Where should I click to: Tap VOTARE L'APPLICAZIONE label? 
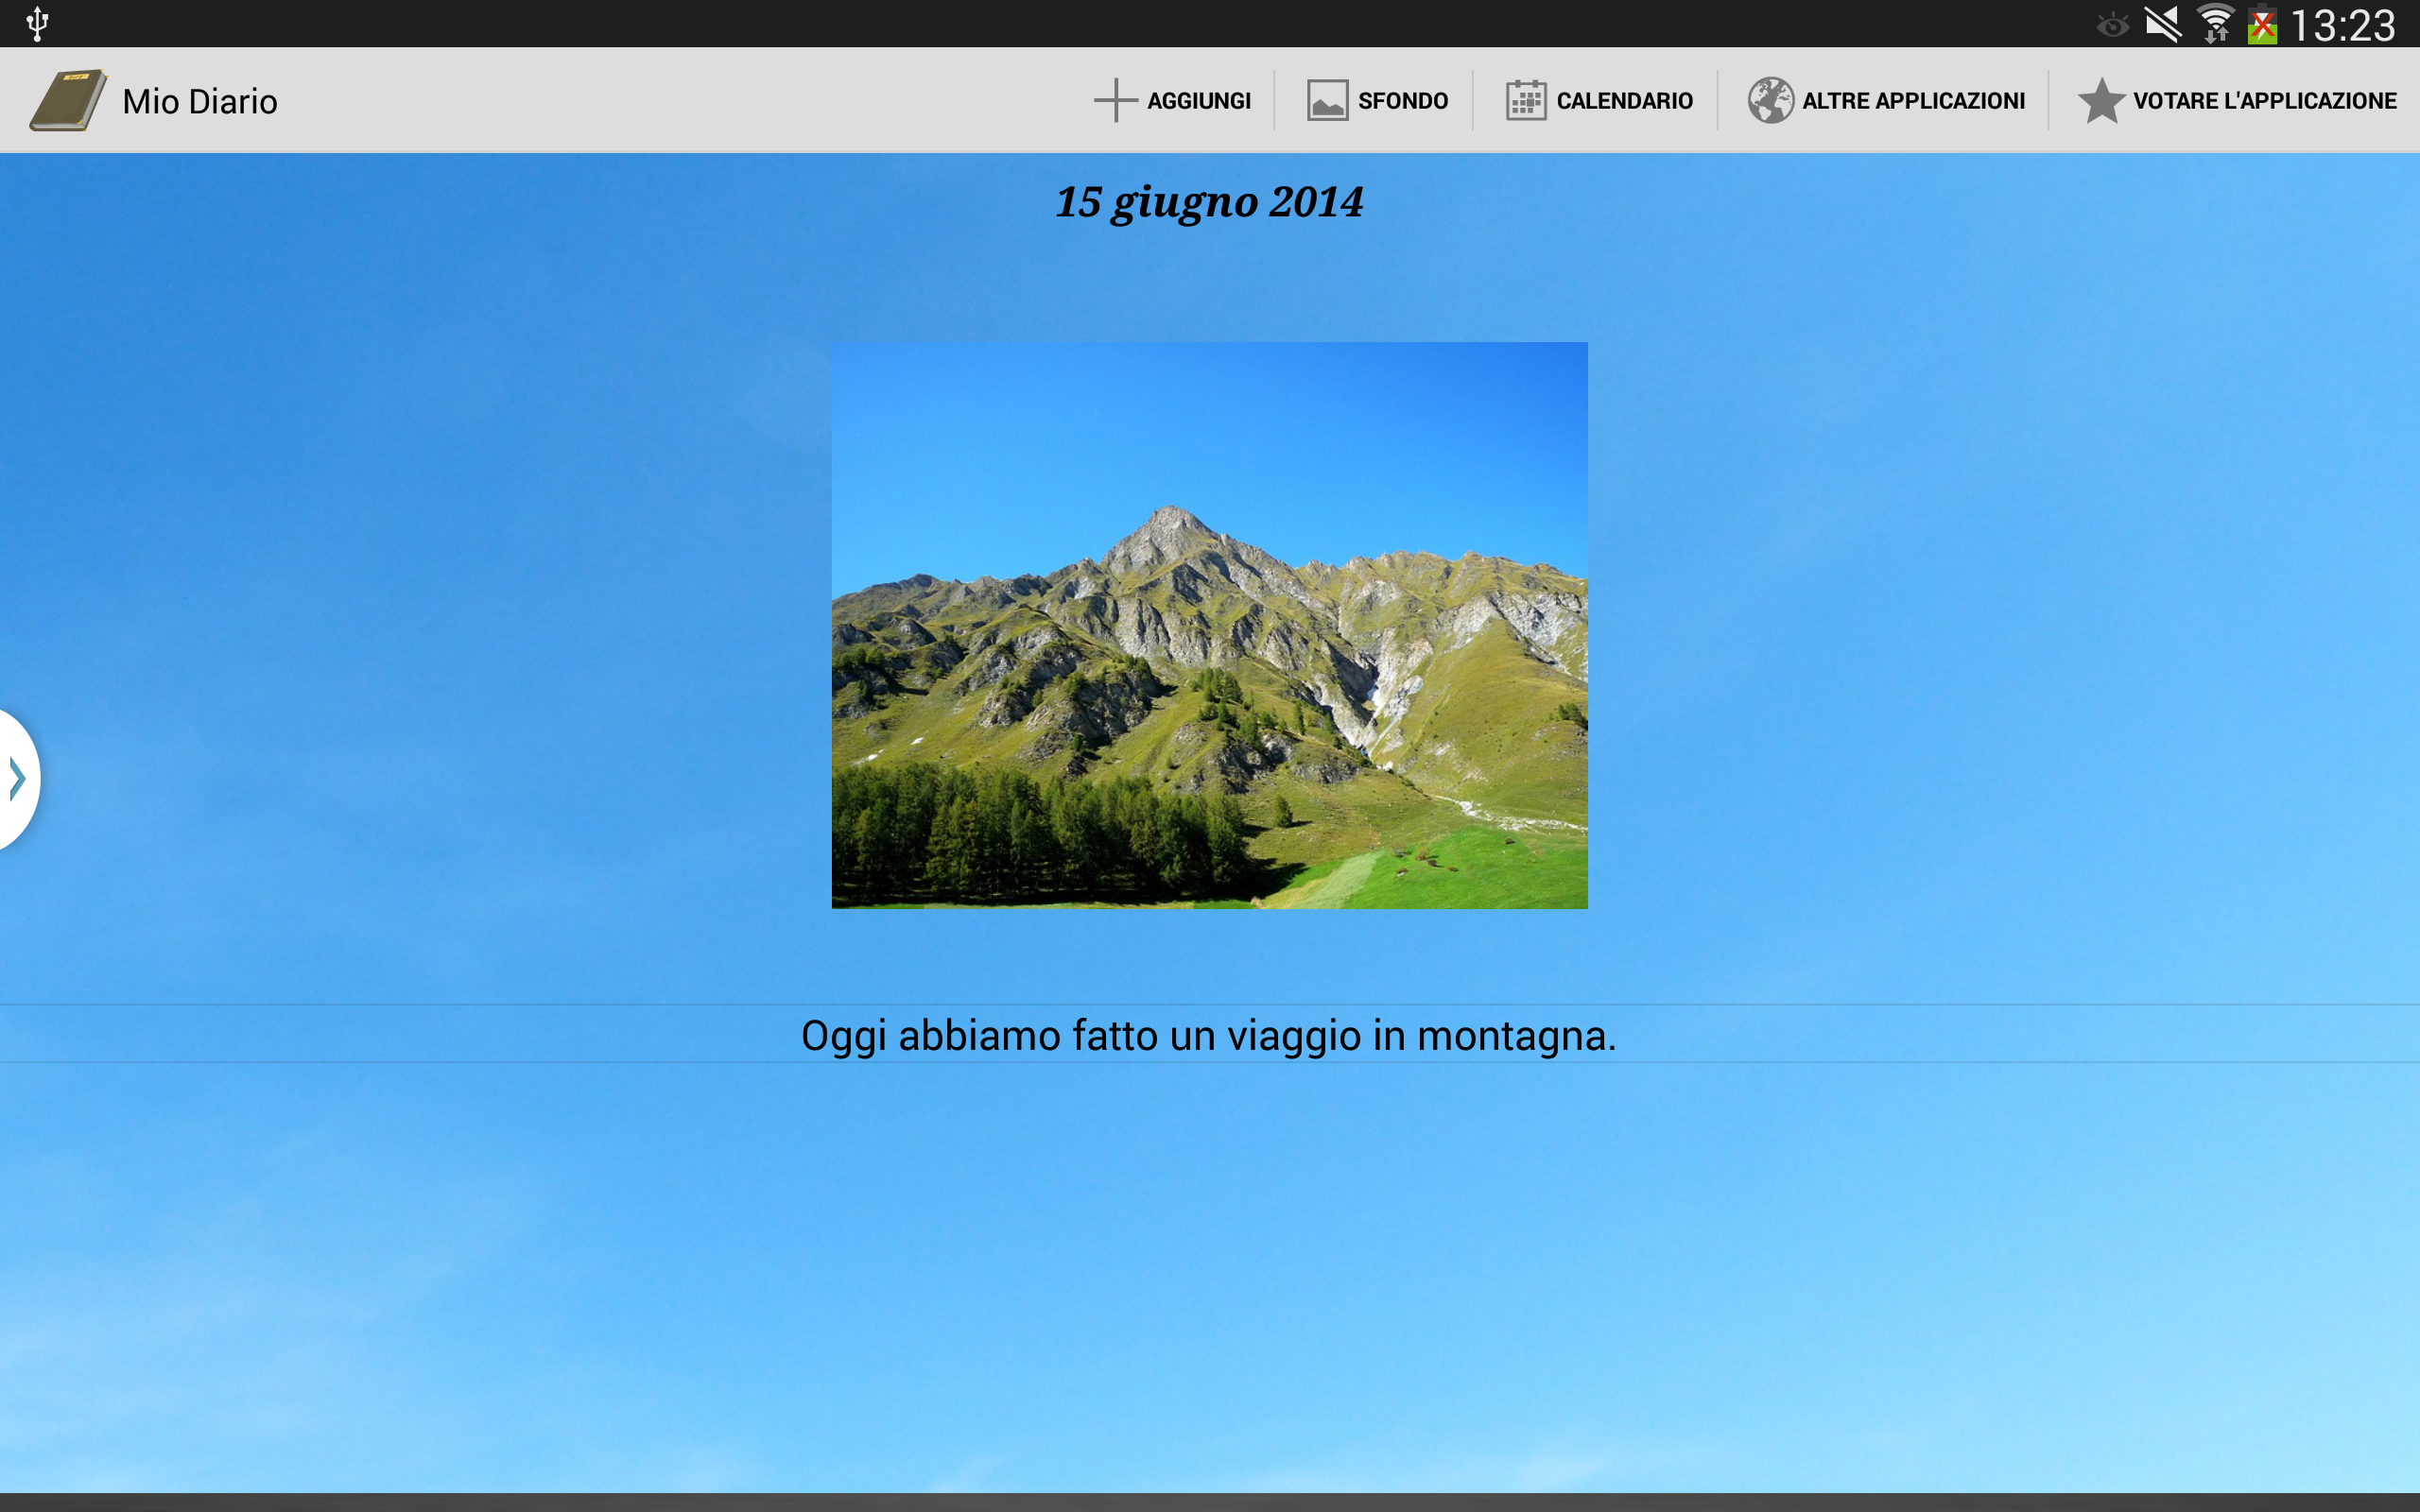click(x=2264, y=101)
